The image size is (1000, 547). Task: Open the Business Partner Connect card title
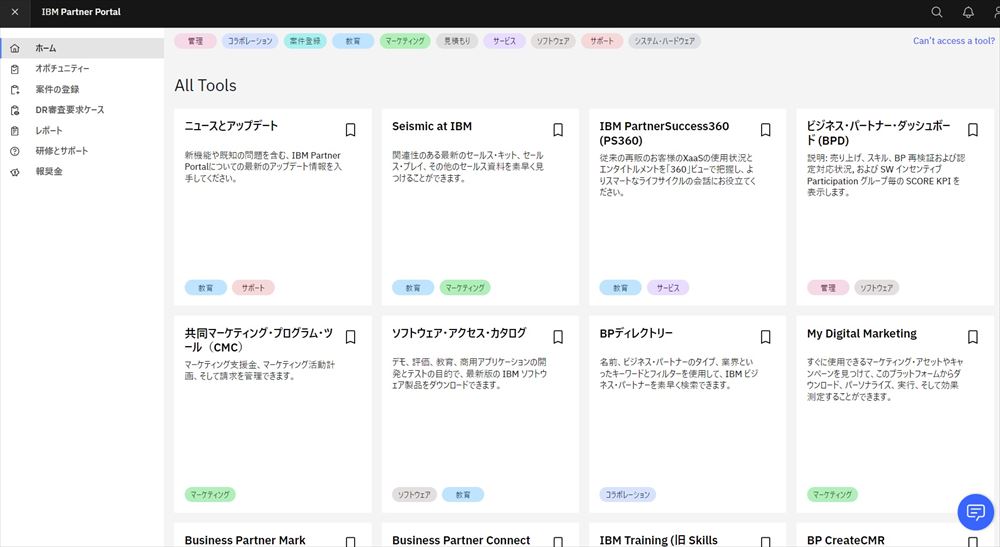460,540
